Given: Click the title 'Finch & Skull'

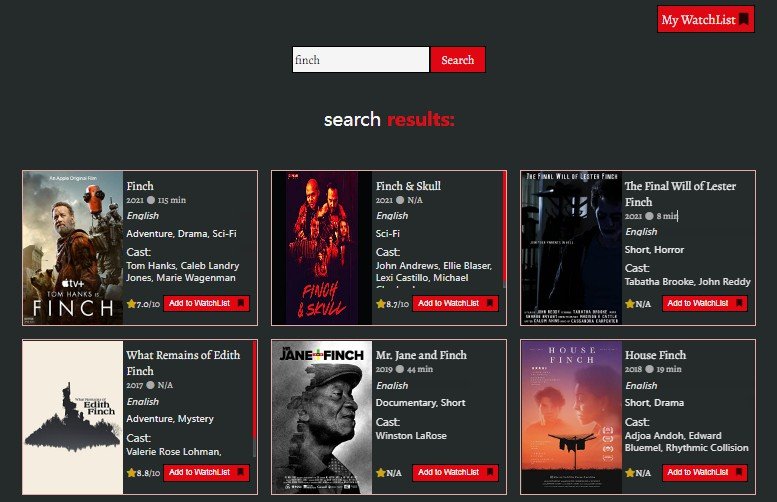Looking at the screenshot, I should (x=408, y=186).
